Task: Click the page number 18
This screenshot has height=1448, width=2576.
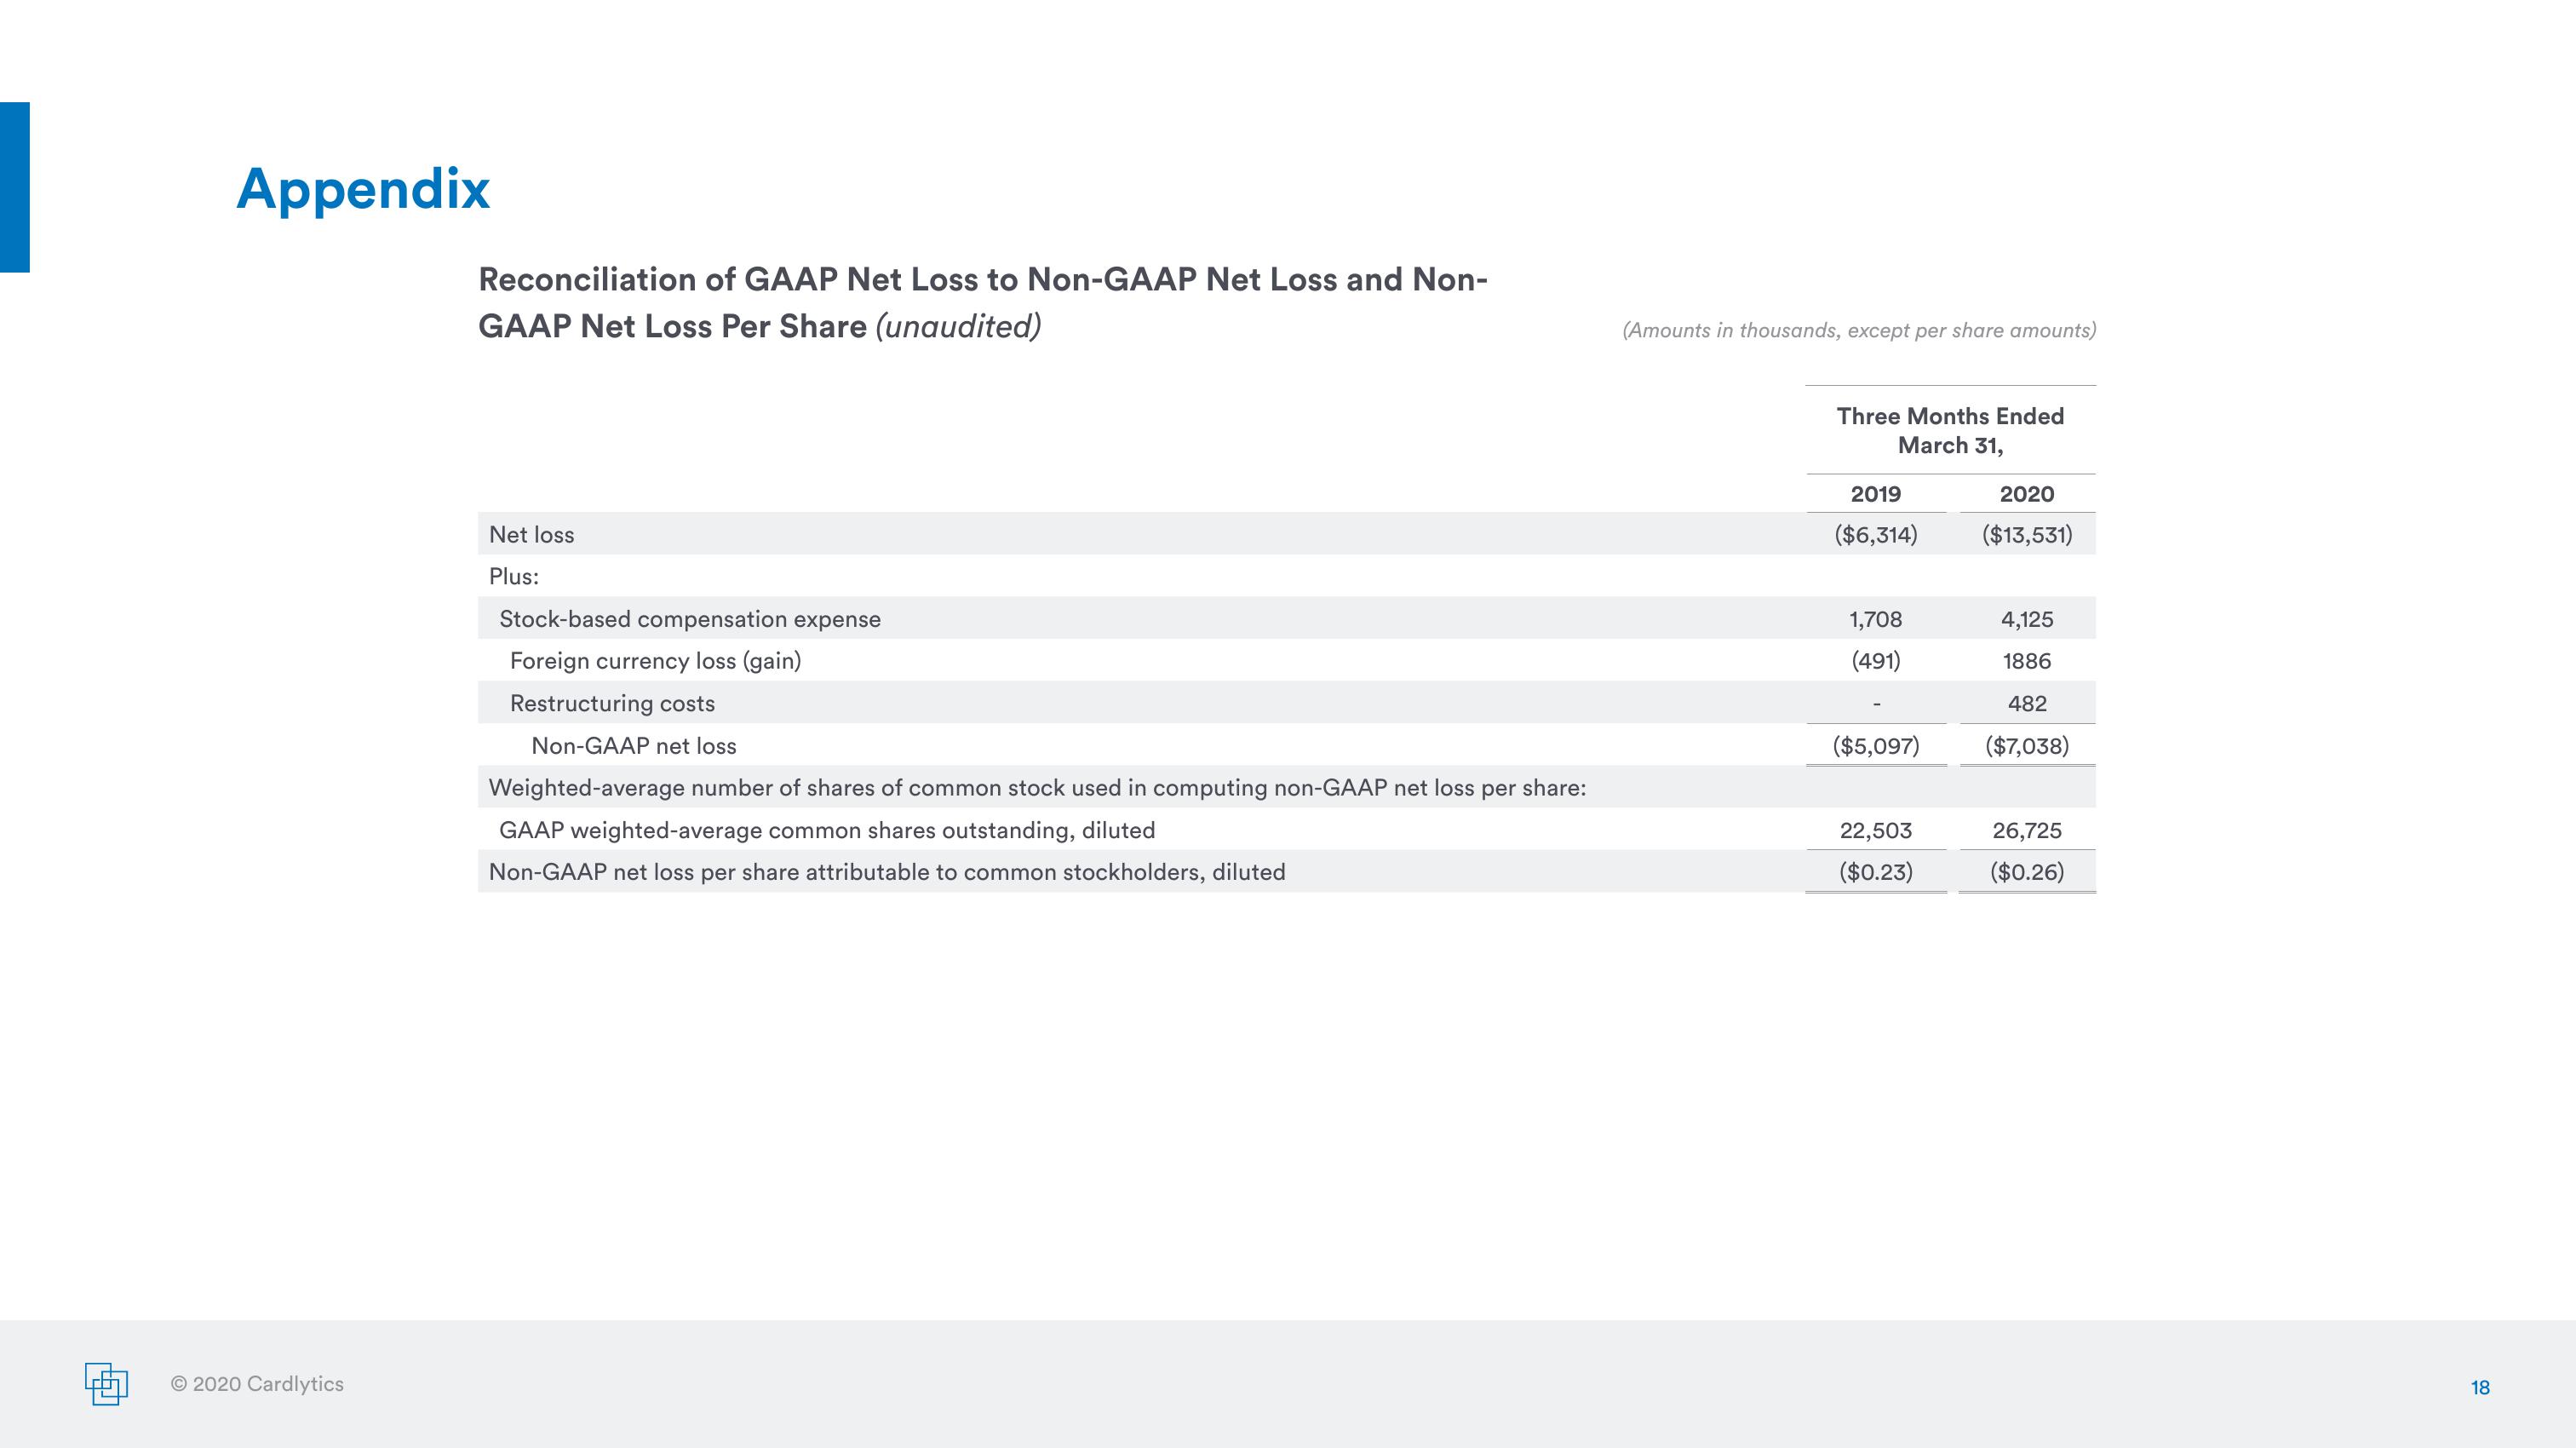Action: [2480, 1387]
